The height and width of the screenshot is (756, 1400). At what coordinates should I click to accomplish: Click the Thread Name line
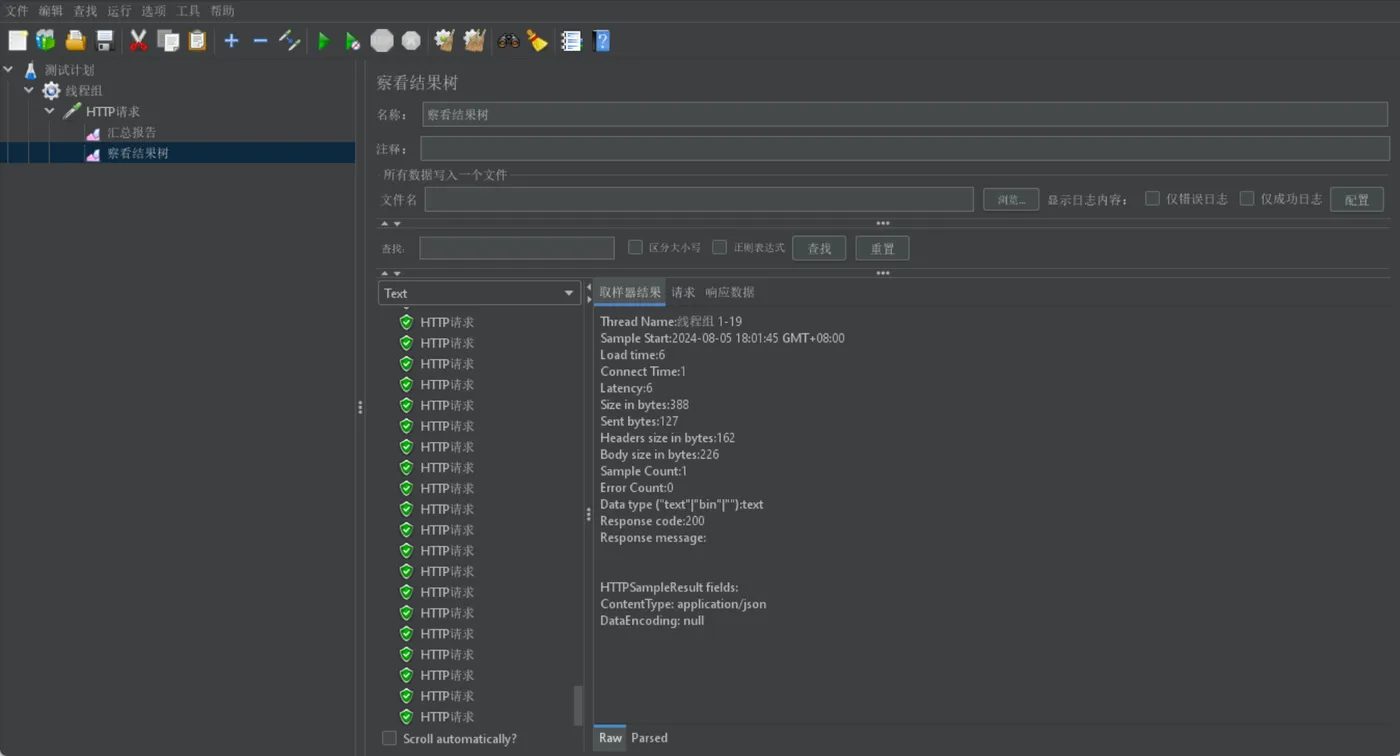[671, 322]
